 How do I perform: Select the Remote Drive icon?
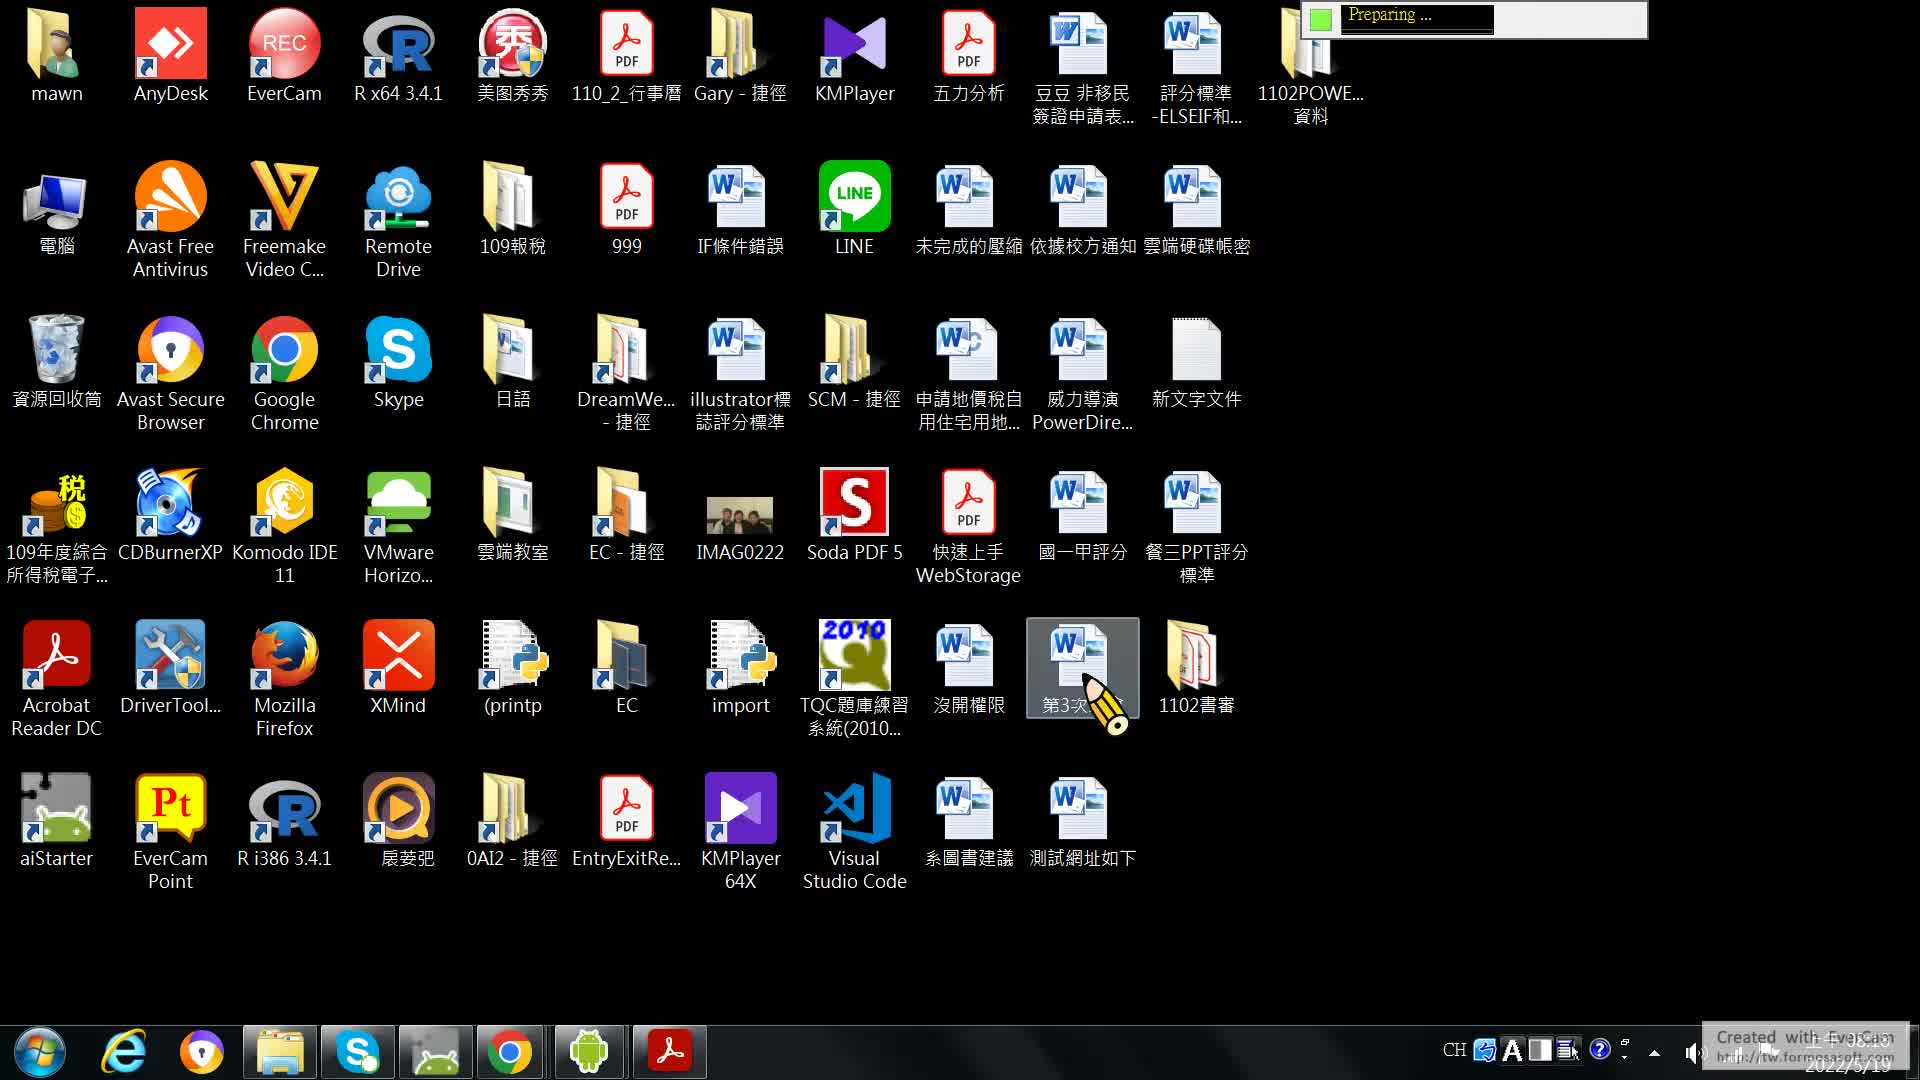398,220
